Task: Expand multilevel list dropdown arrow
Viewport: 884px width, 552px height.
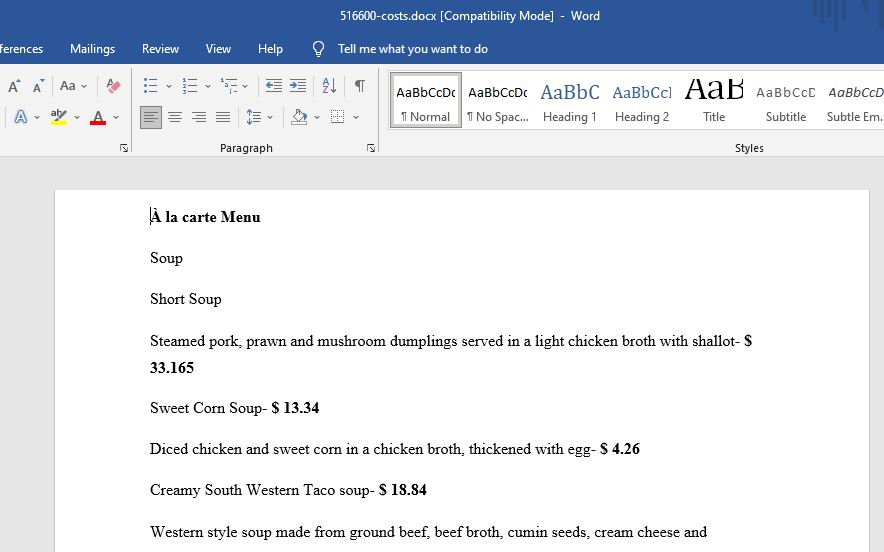Action: (x=245, y=86)
